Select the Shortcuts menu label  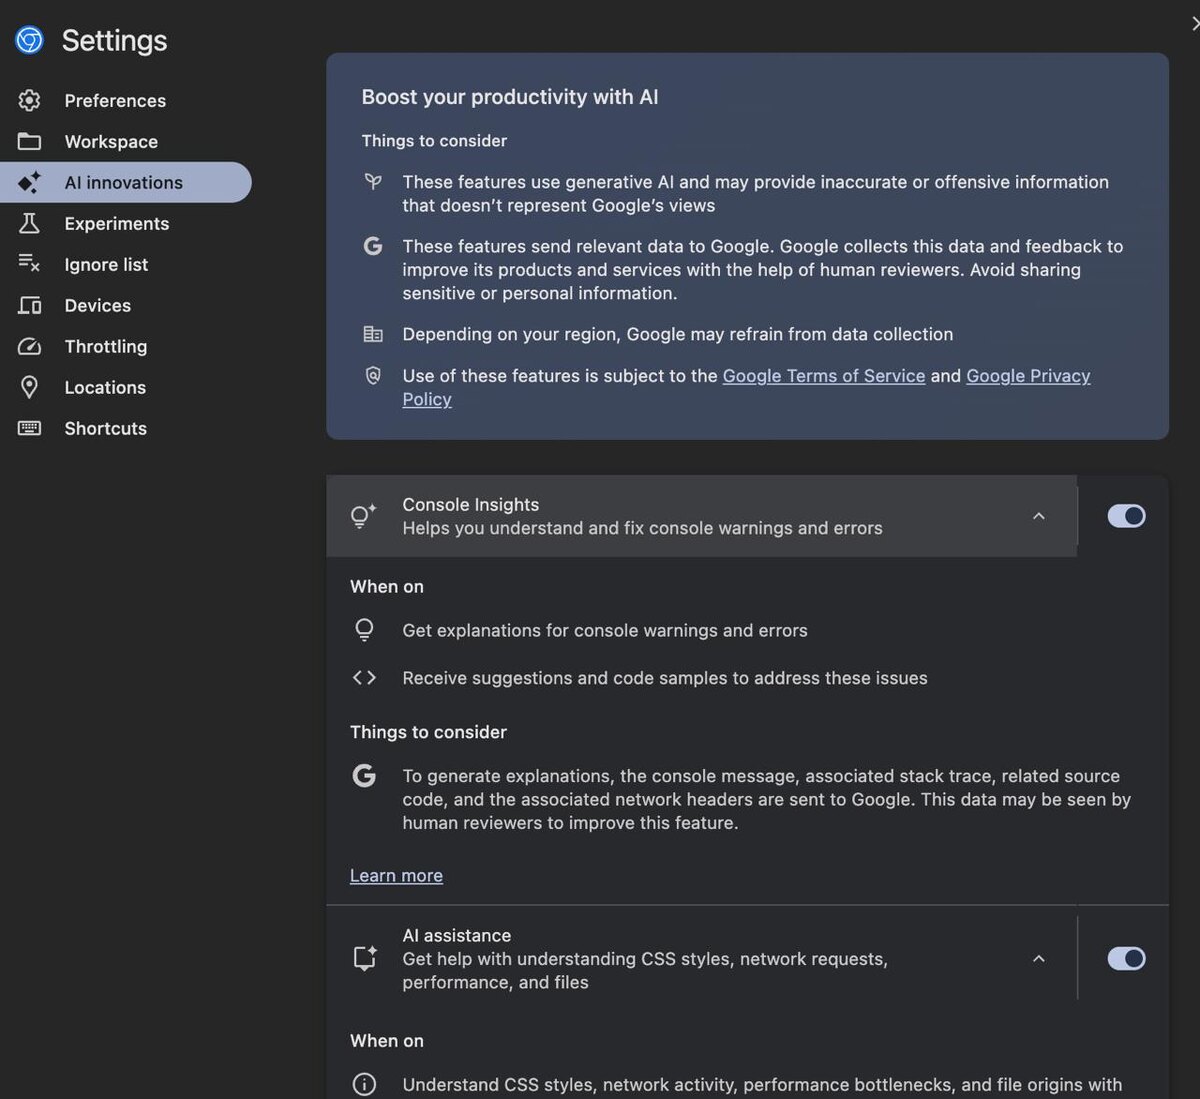pos(105,428)
